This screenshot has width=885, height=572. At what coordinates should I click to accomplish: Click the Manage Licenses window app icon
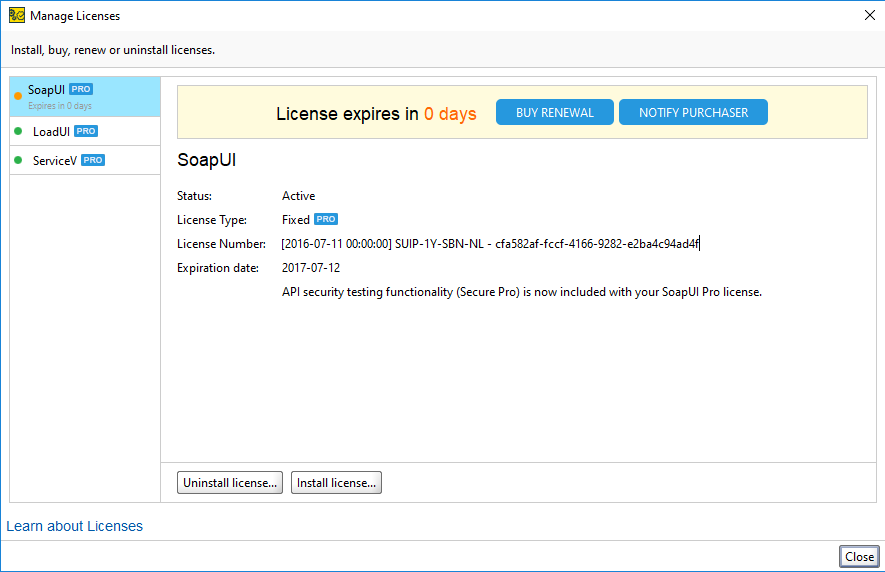click(x=17, y=15)
